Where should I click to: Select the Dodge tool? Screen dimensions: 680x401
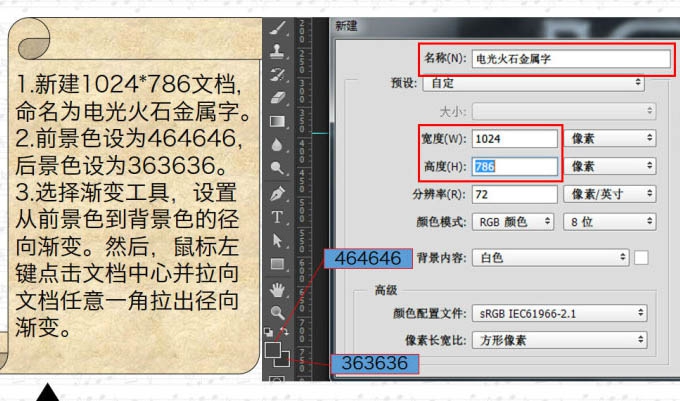pyautogui.click(x=278, y=168)
